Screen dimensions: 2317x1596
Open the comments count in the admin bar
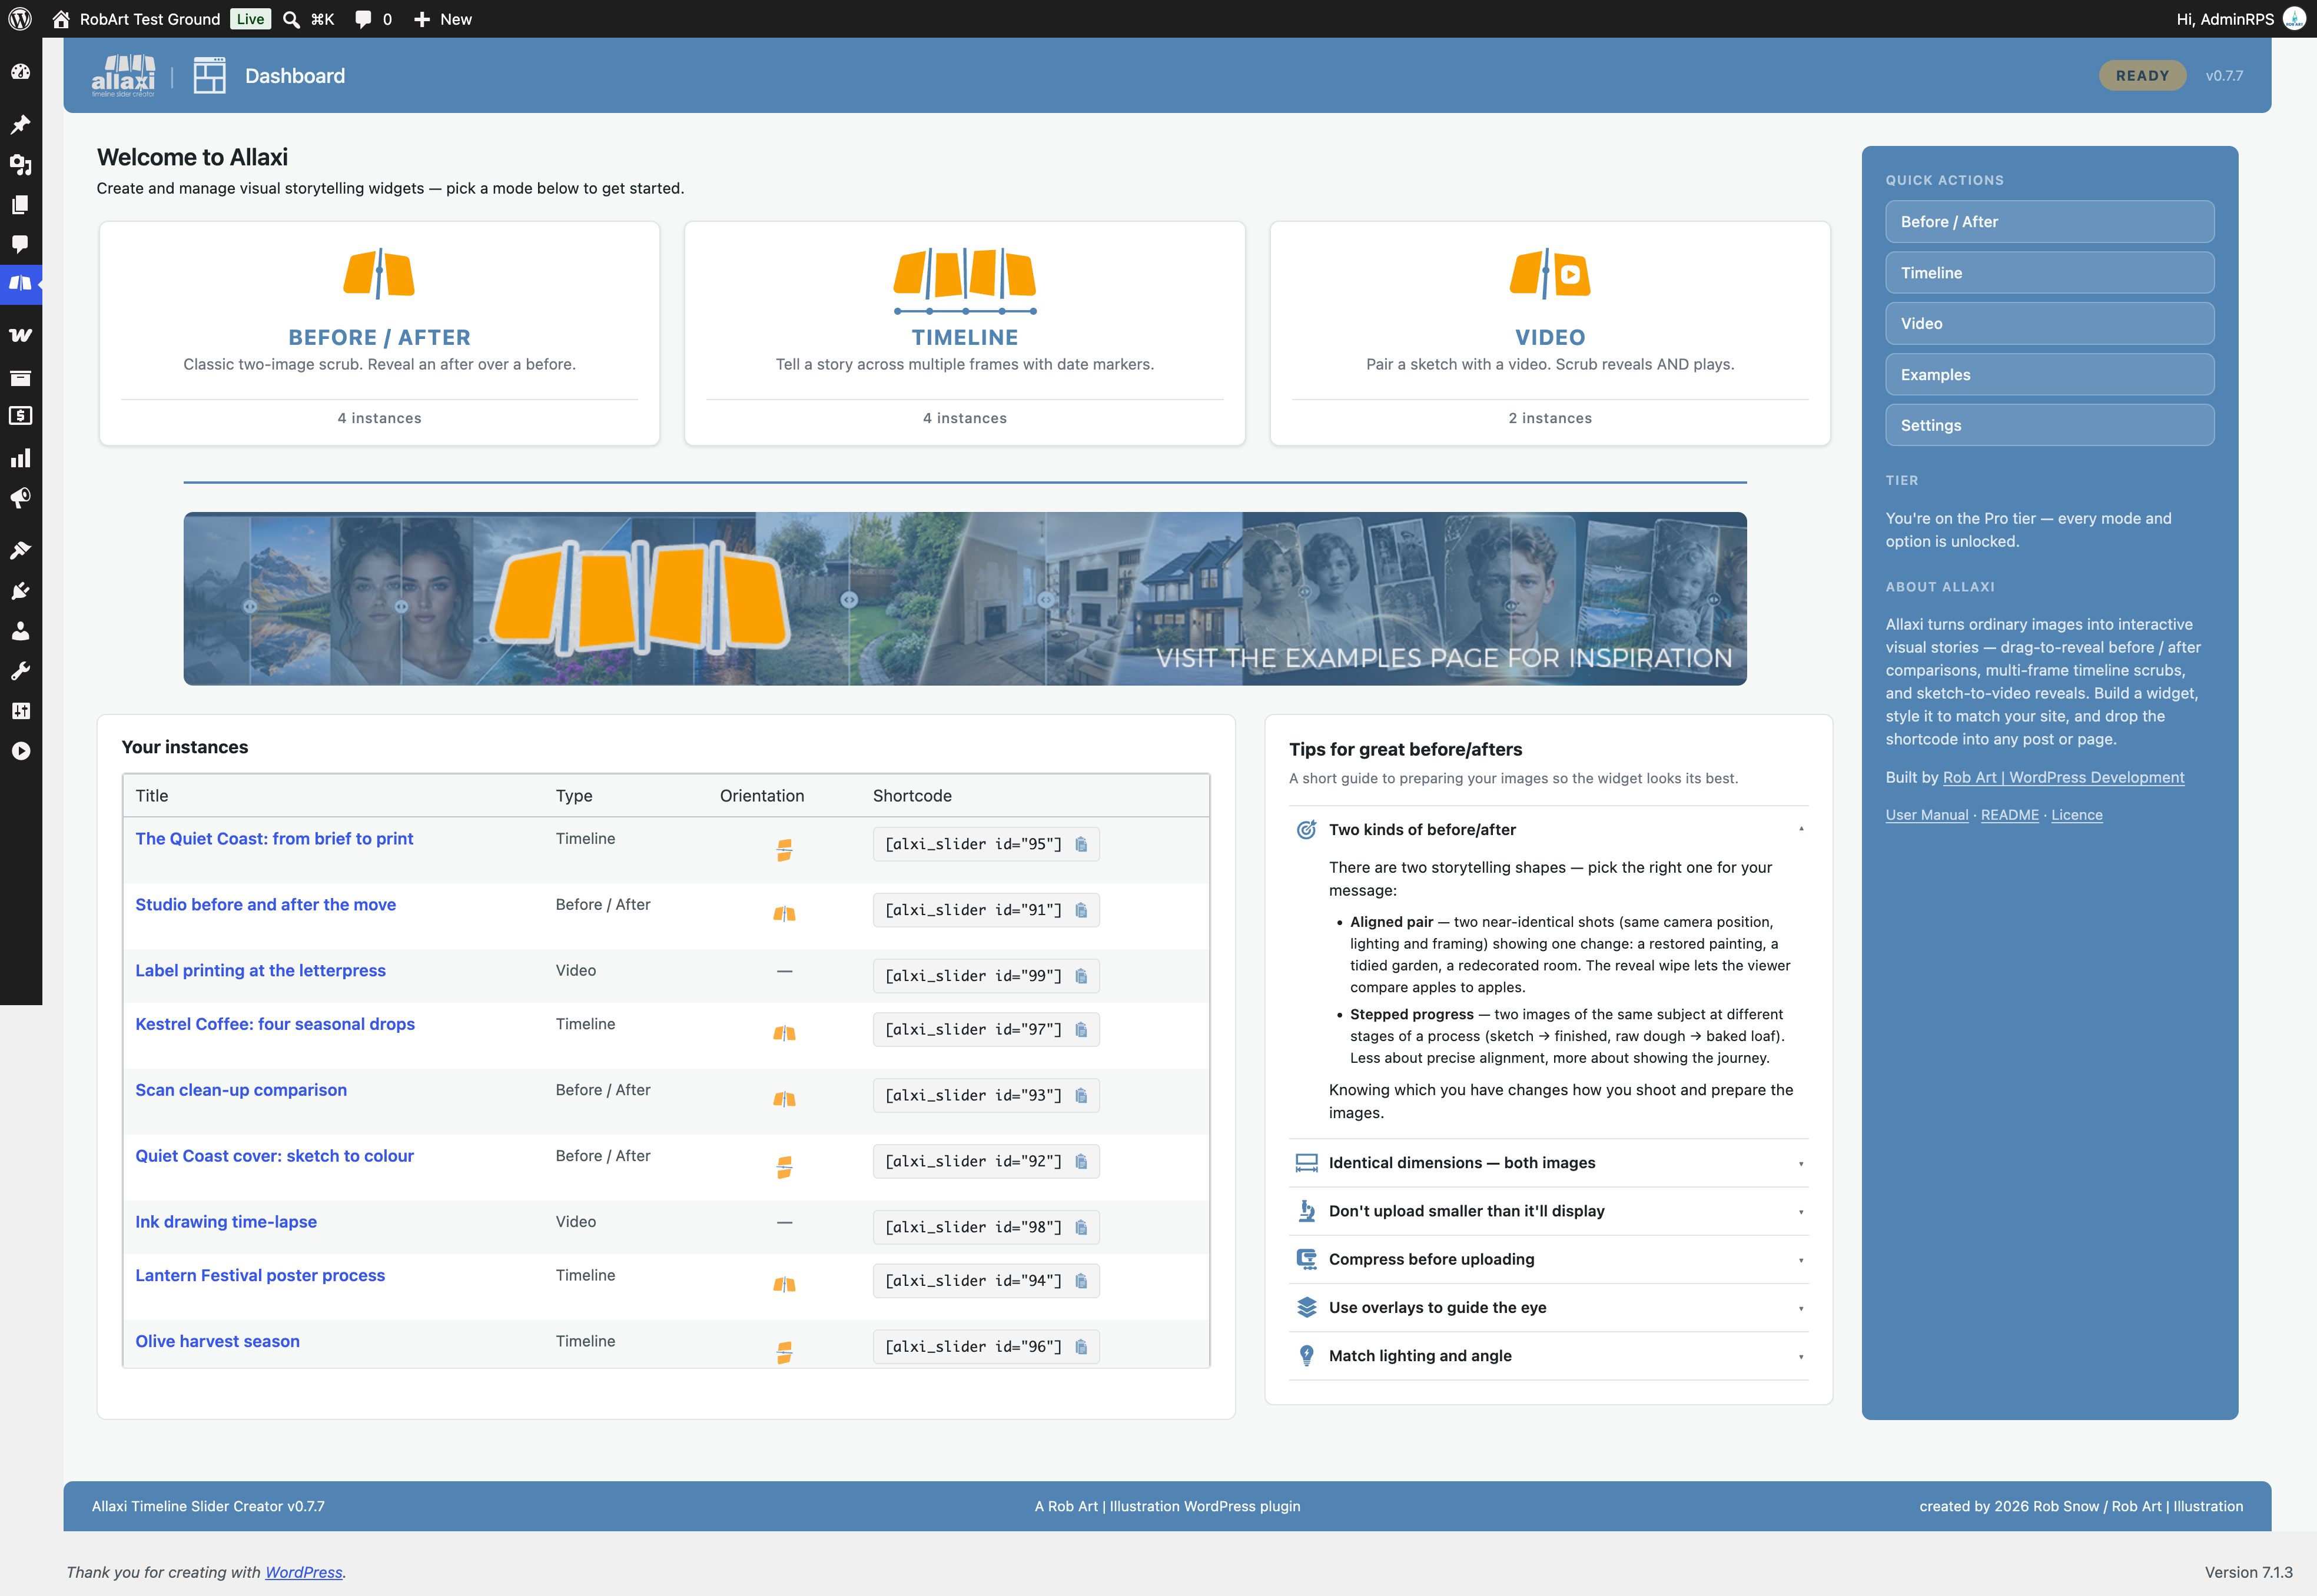tap(374, 19)
